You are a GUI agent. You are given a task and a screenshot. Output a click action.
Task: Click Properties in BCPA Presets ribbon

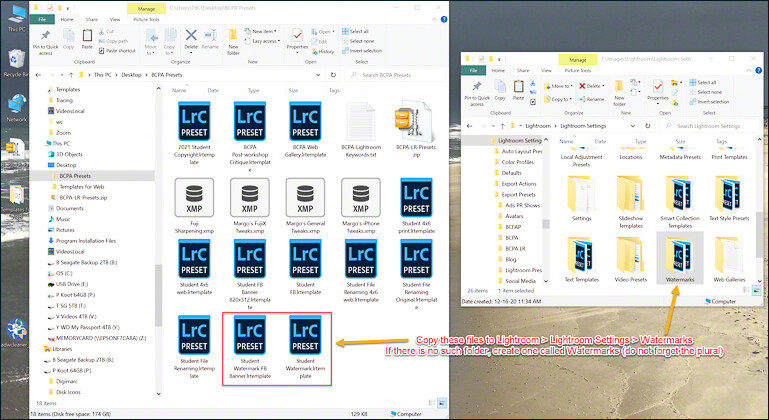(297, 41)
